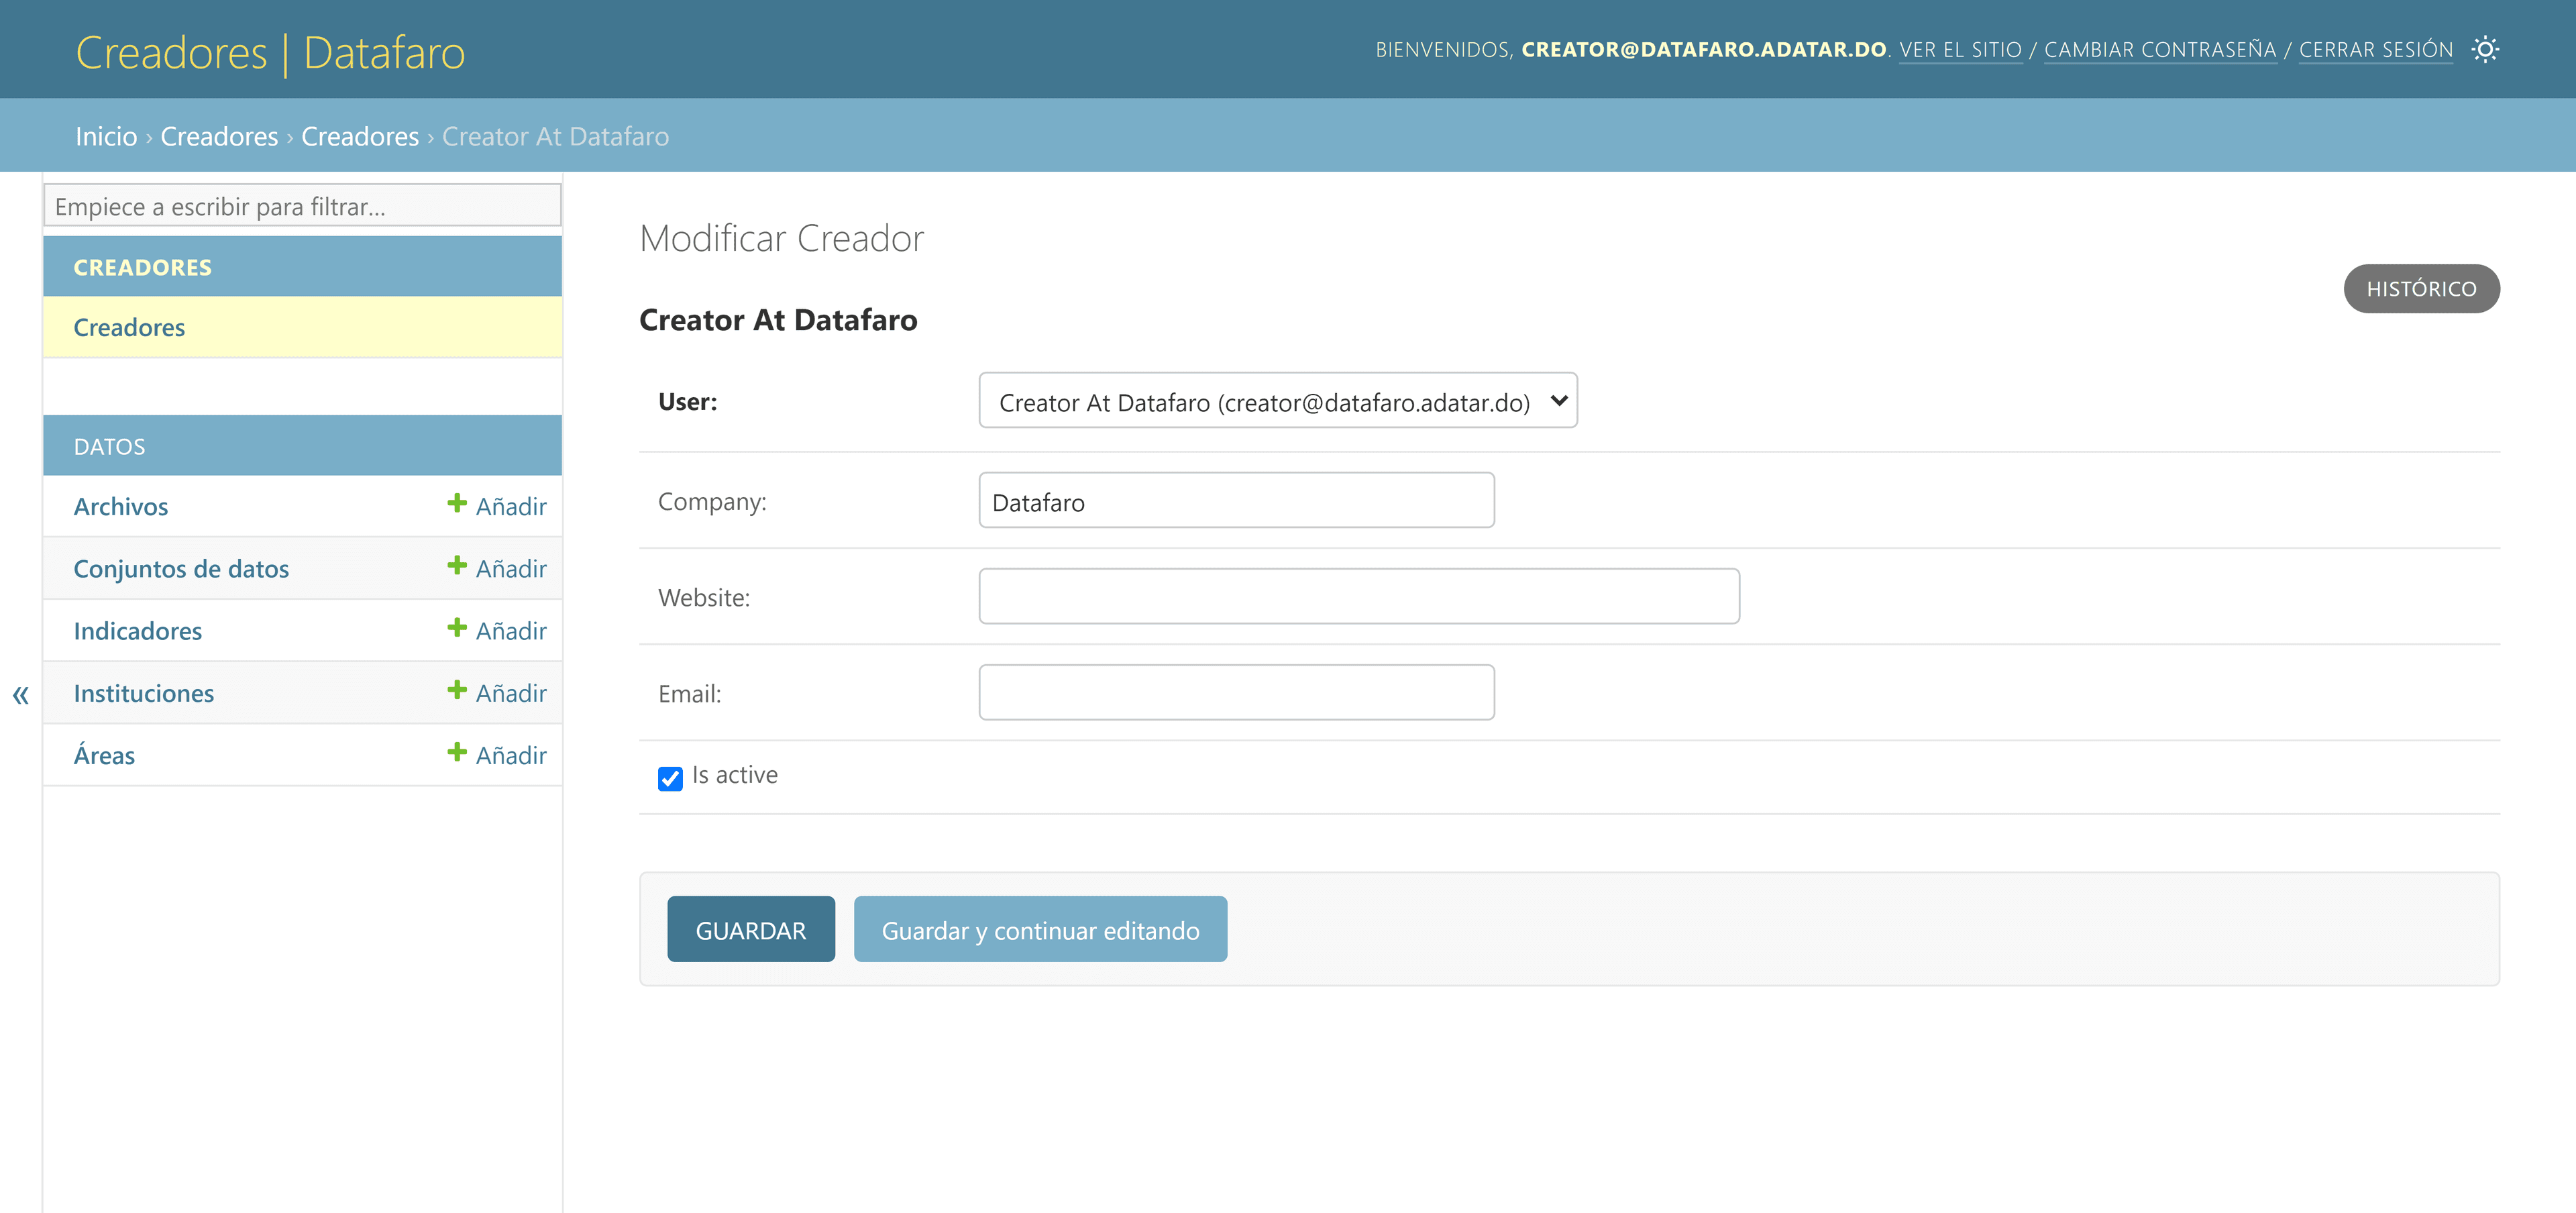Click the plus icon beside Archivos
The image size is (2576, 1213).
click(x=456, y=504)
